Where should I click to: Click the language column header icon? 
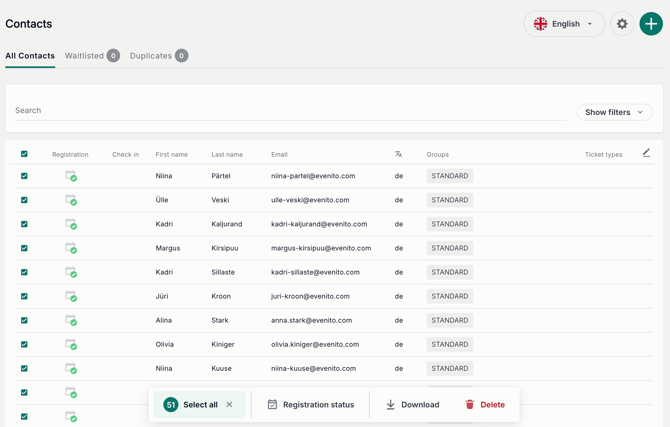(398, 154)
